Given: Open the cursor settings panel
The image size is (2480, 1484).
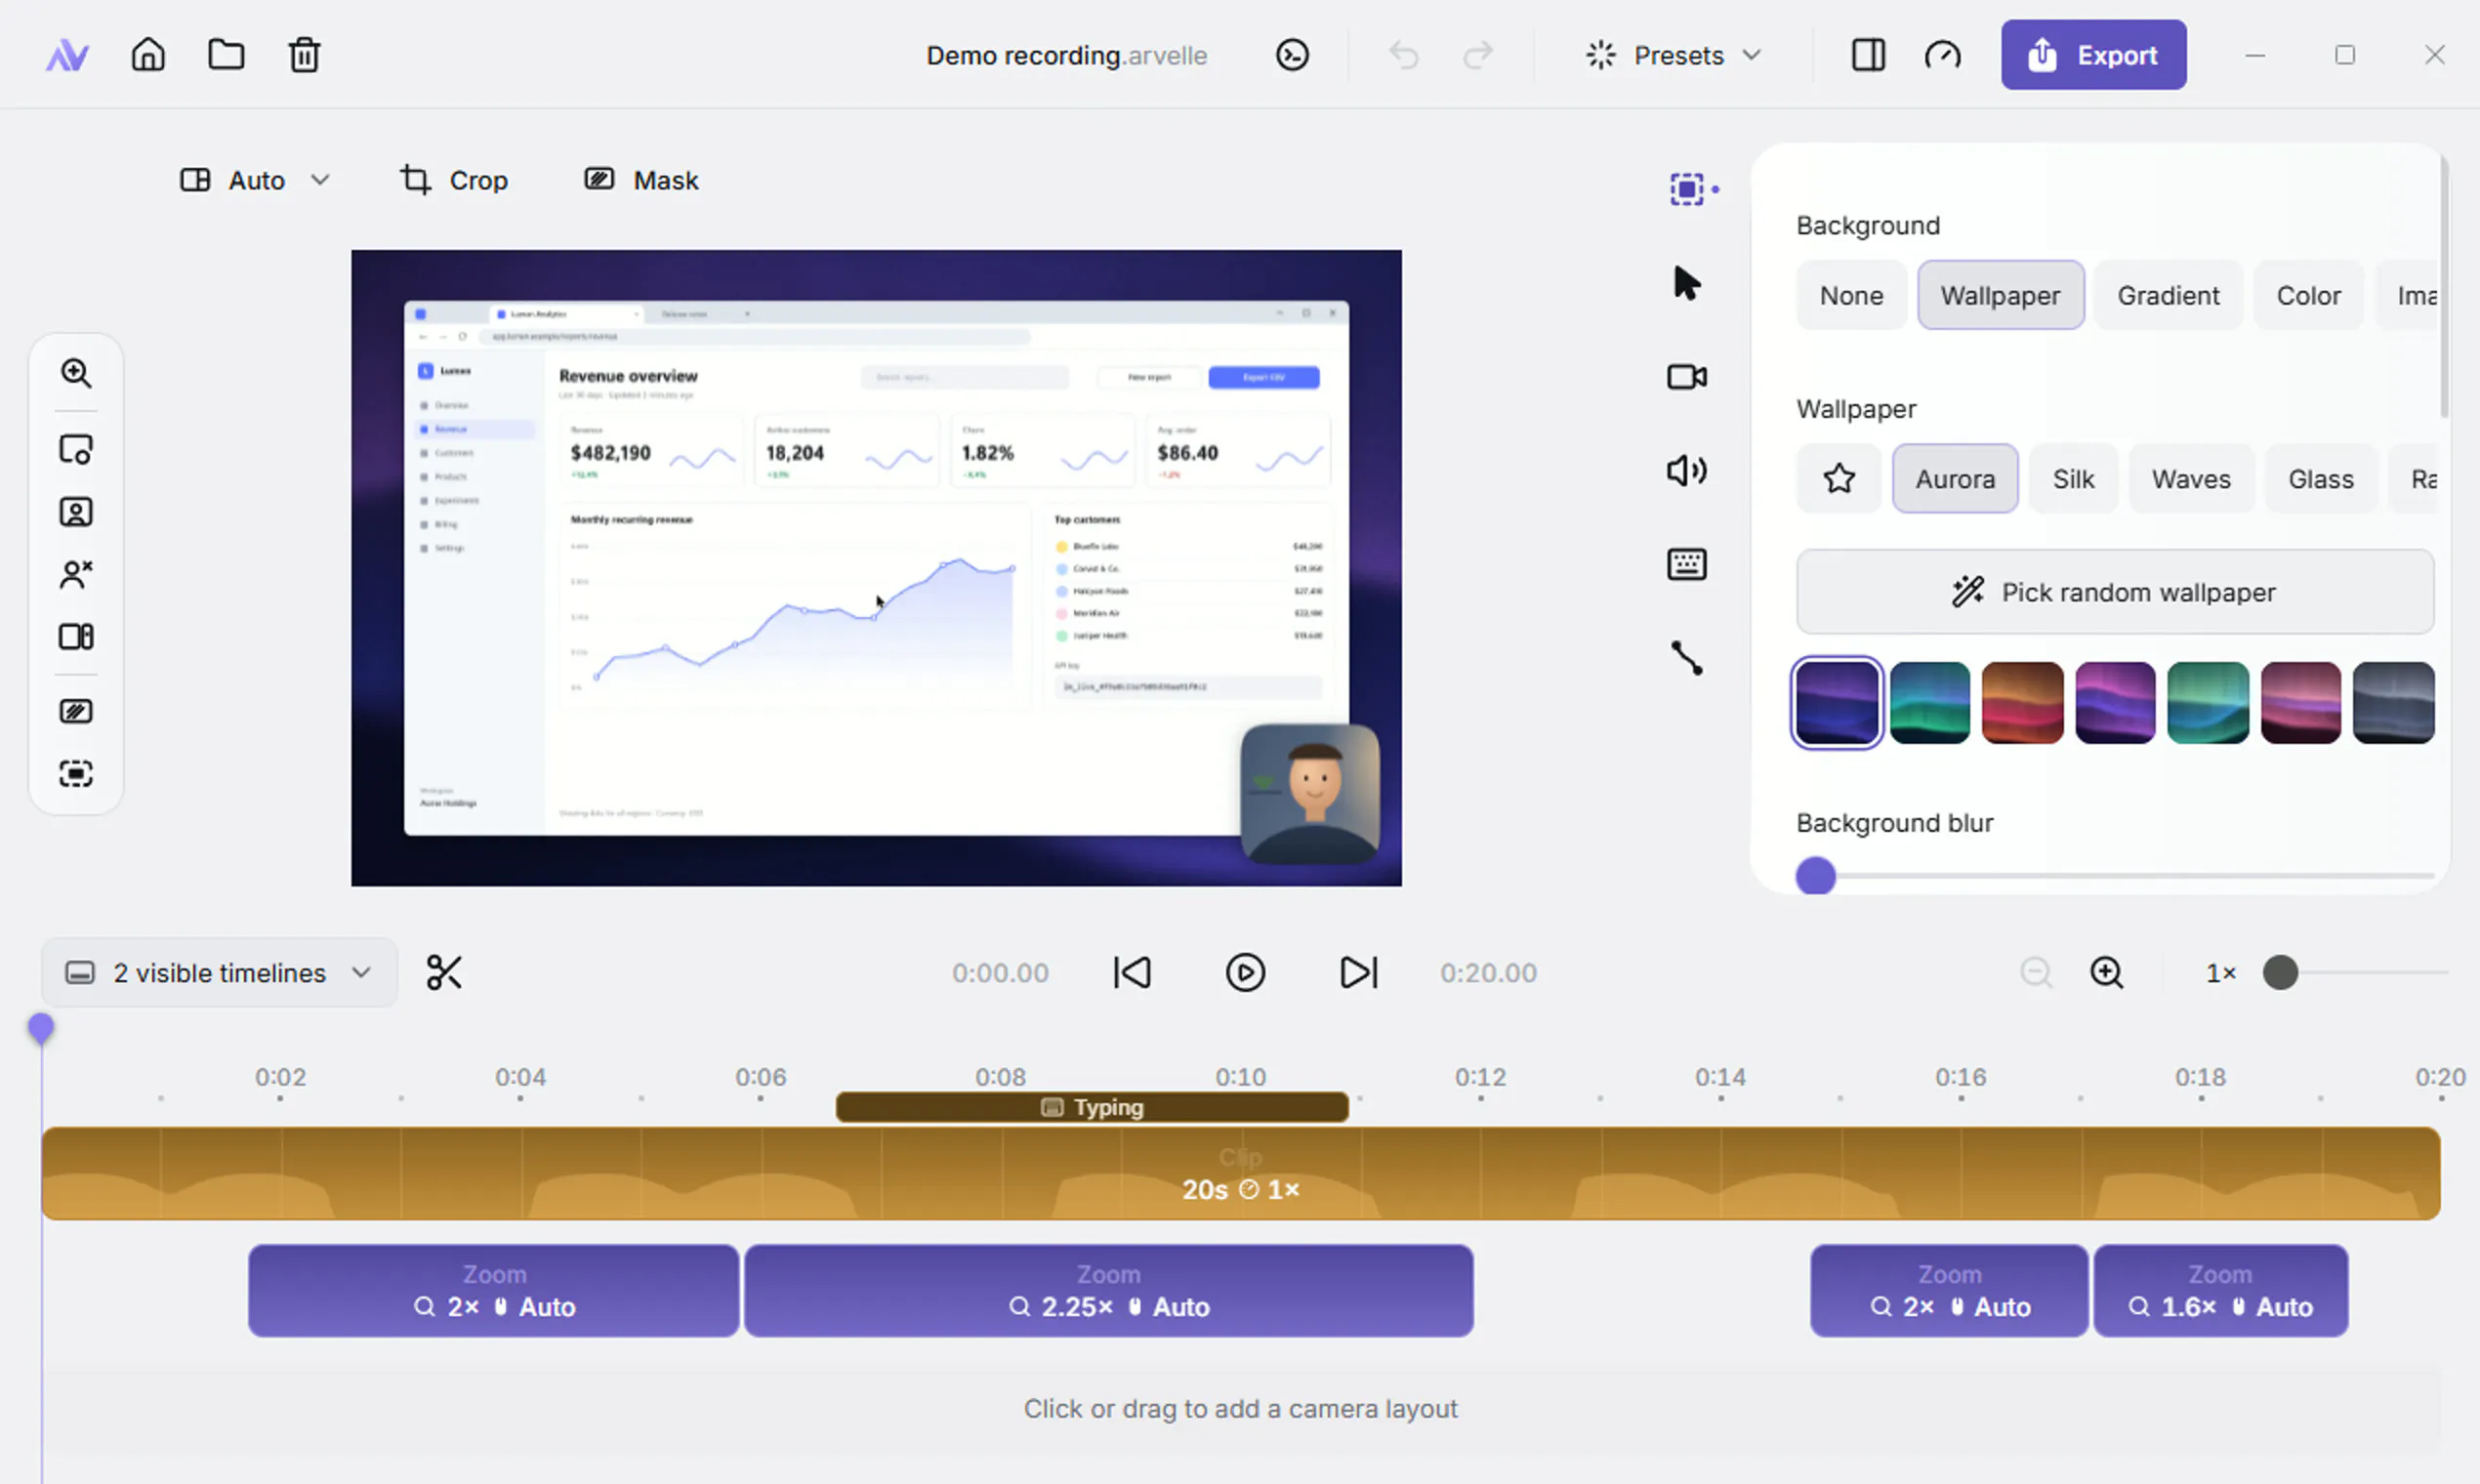Looking at the screenshot, I should (1687, 283).
